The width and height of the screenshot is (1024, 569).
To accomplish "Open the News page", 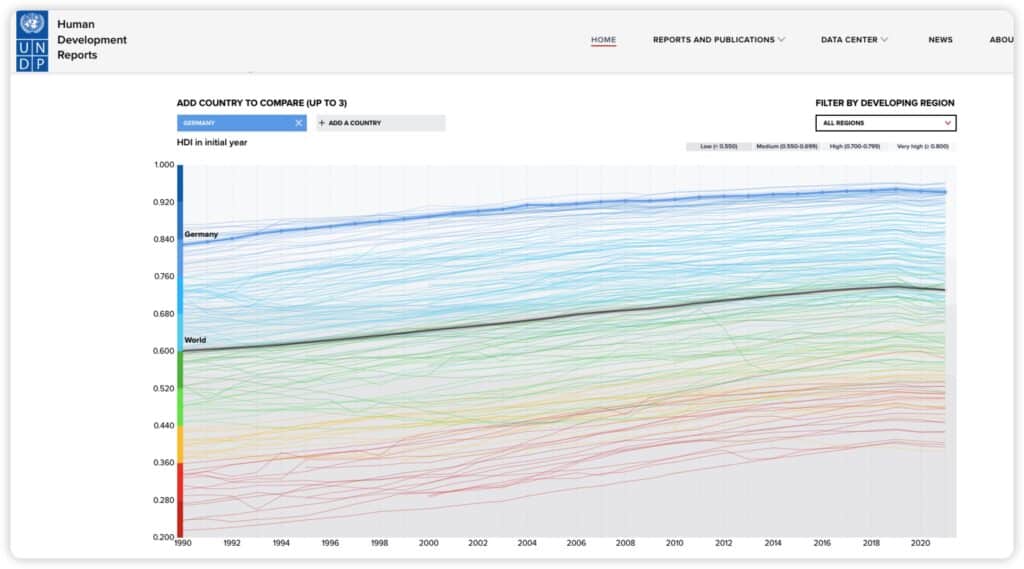I will (940, 40).
